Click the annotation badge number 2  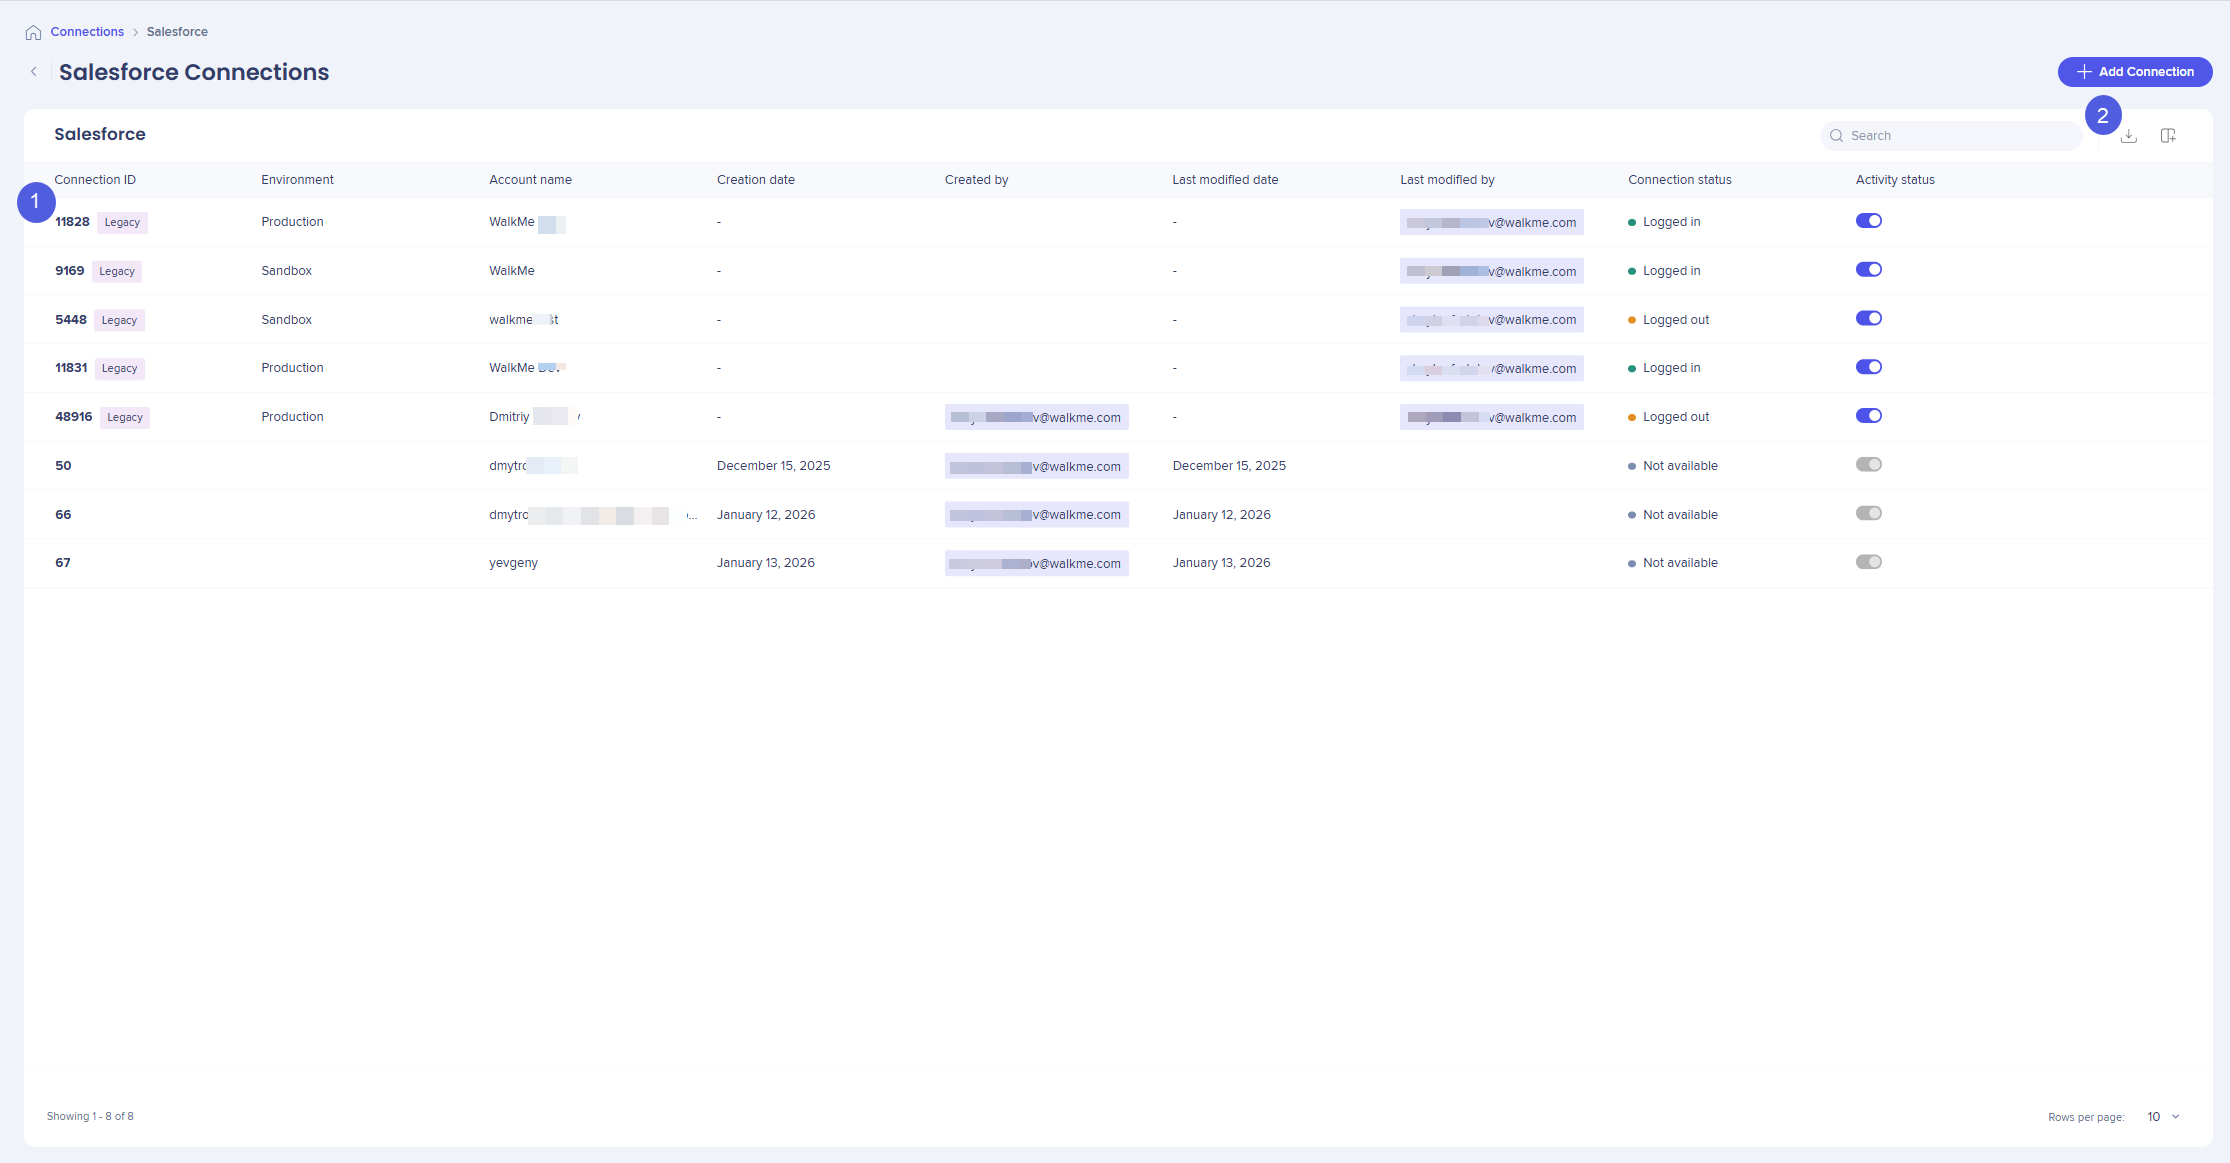pyautogui.click(x=2102, y=116)
